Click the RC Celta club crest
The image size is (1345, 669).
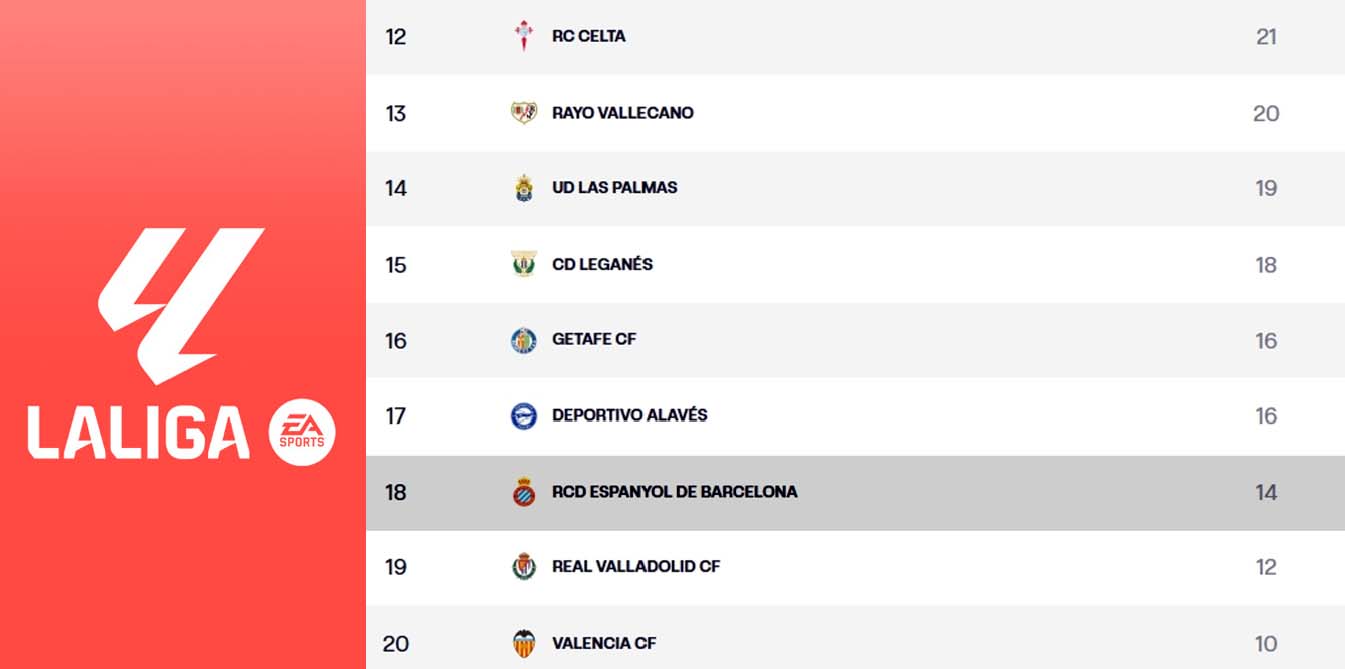pos(524,36)
